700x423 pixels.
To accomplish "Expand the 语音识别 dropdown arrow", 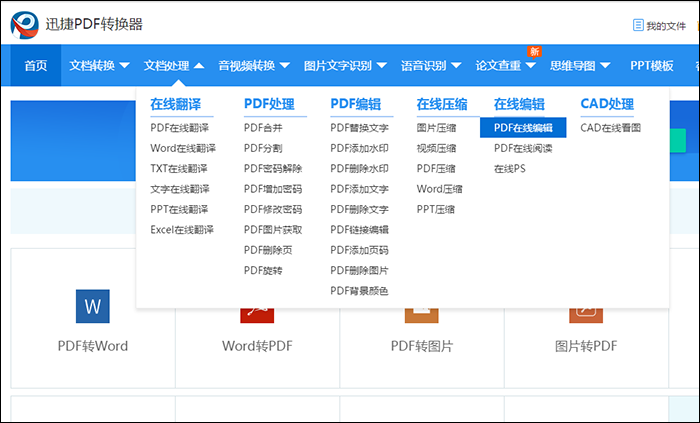I will point(456,66).
